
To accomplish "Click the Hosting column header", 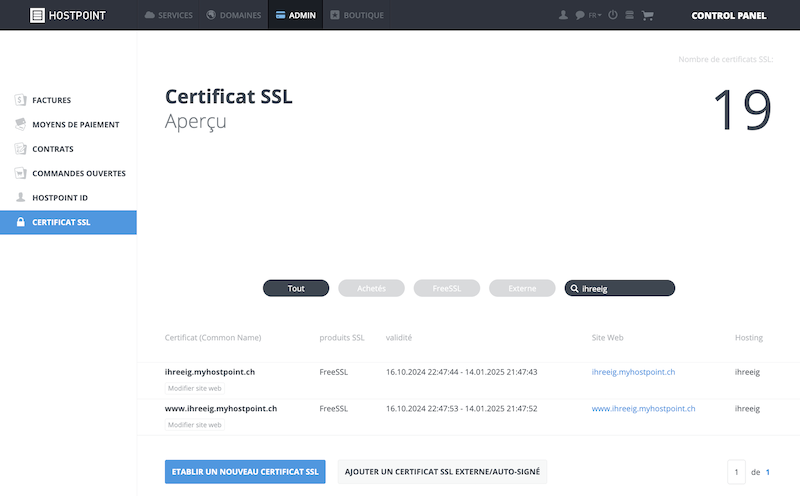I will 749,338.
